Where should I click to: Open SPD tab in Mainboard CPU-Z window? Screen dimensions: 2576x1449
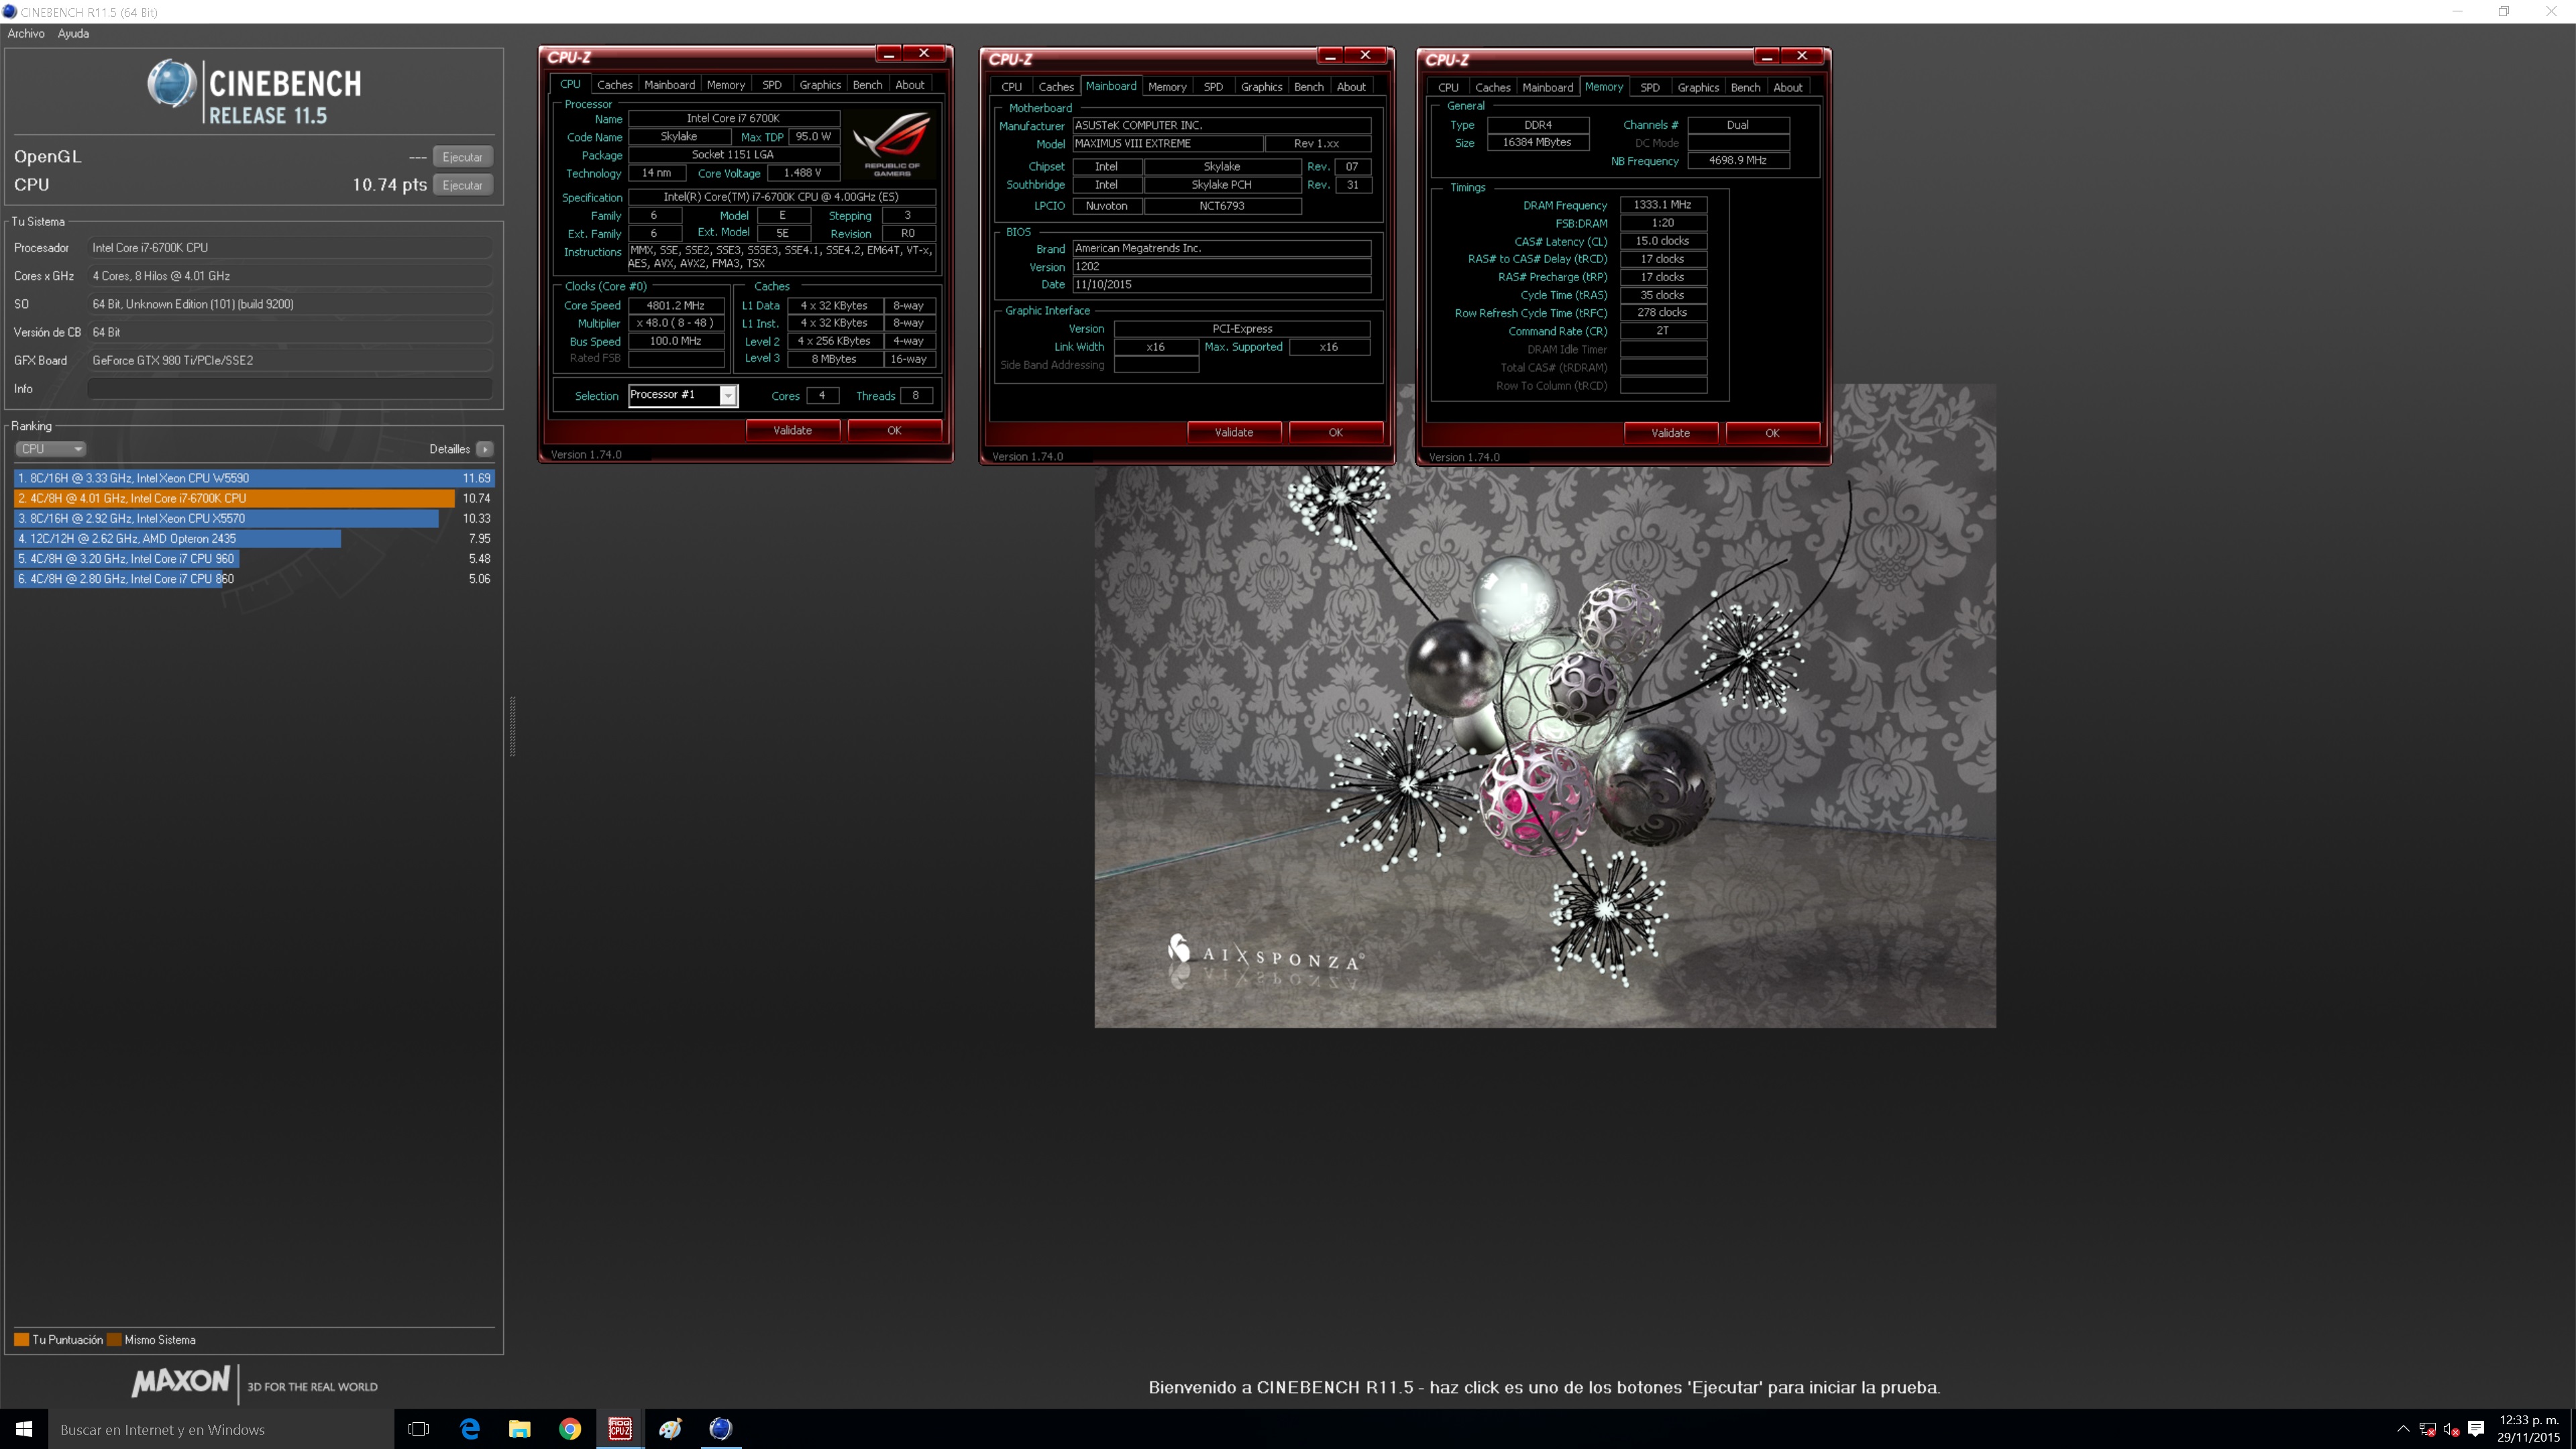1213,87
